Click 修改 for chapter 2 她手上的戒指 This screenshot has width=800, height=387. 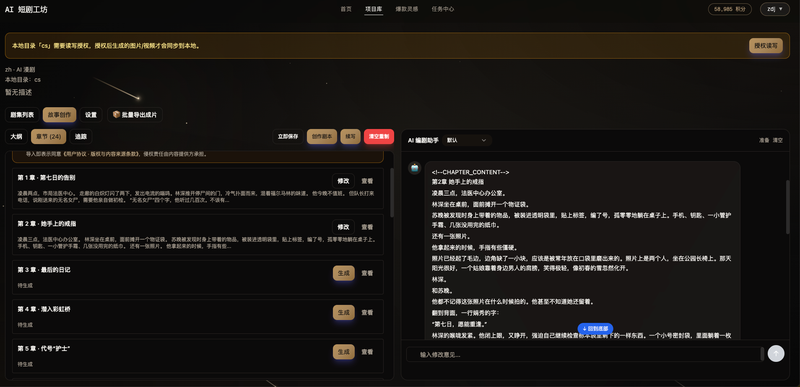(x=343, y=227)
